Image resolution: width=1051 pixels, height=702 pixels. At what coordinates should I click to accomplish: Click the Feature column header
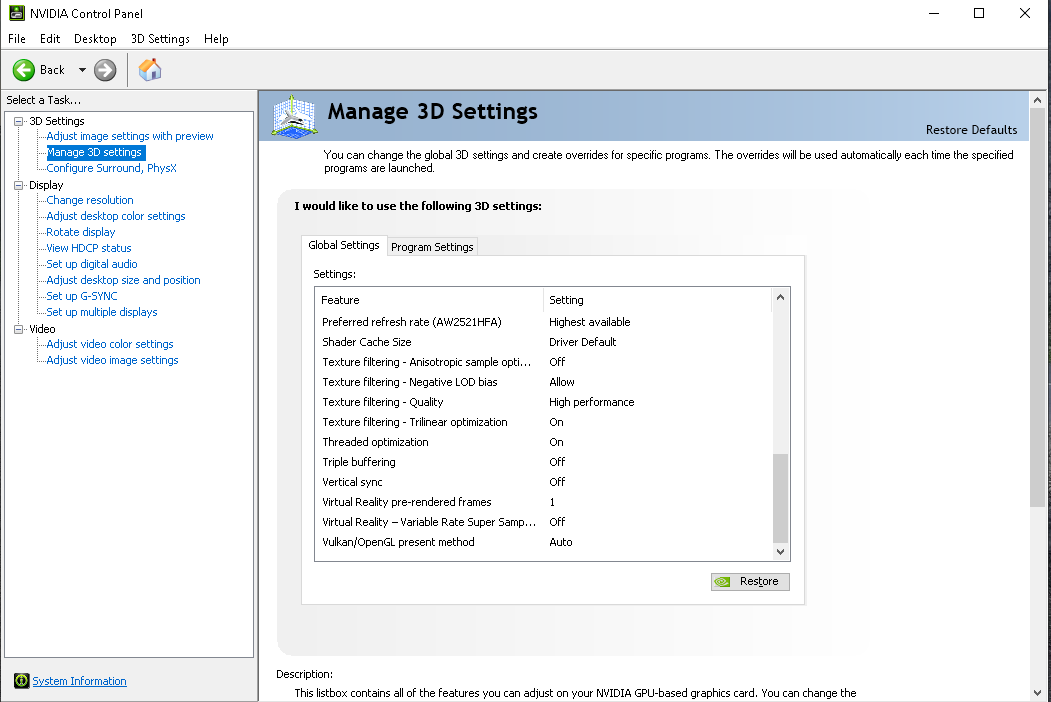coord(429,300)
